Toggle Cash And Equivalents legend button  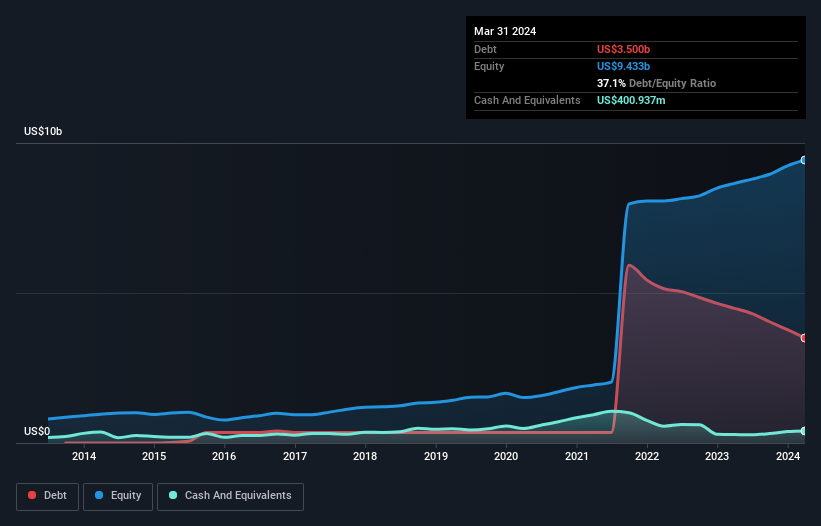230,496
